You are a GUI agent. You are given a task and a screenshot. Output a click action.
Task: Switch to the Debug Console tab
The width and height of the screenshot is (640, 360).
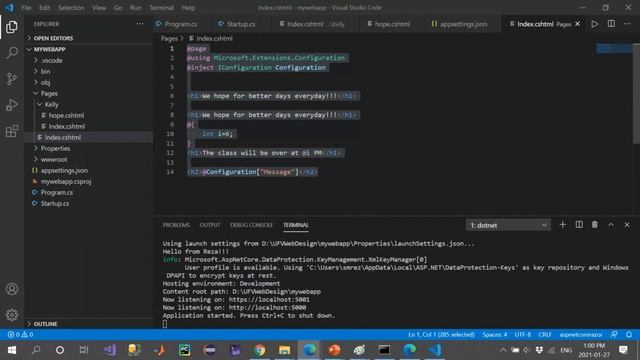coord(251,225)
